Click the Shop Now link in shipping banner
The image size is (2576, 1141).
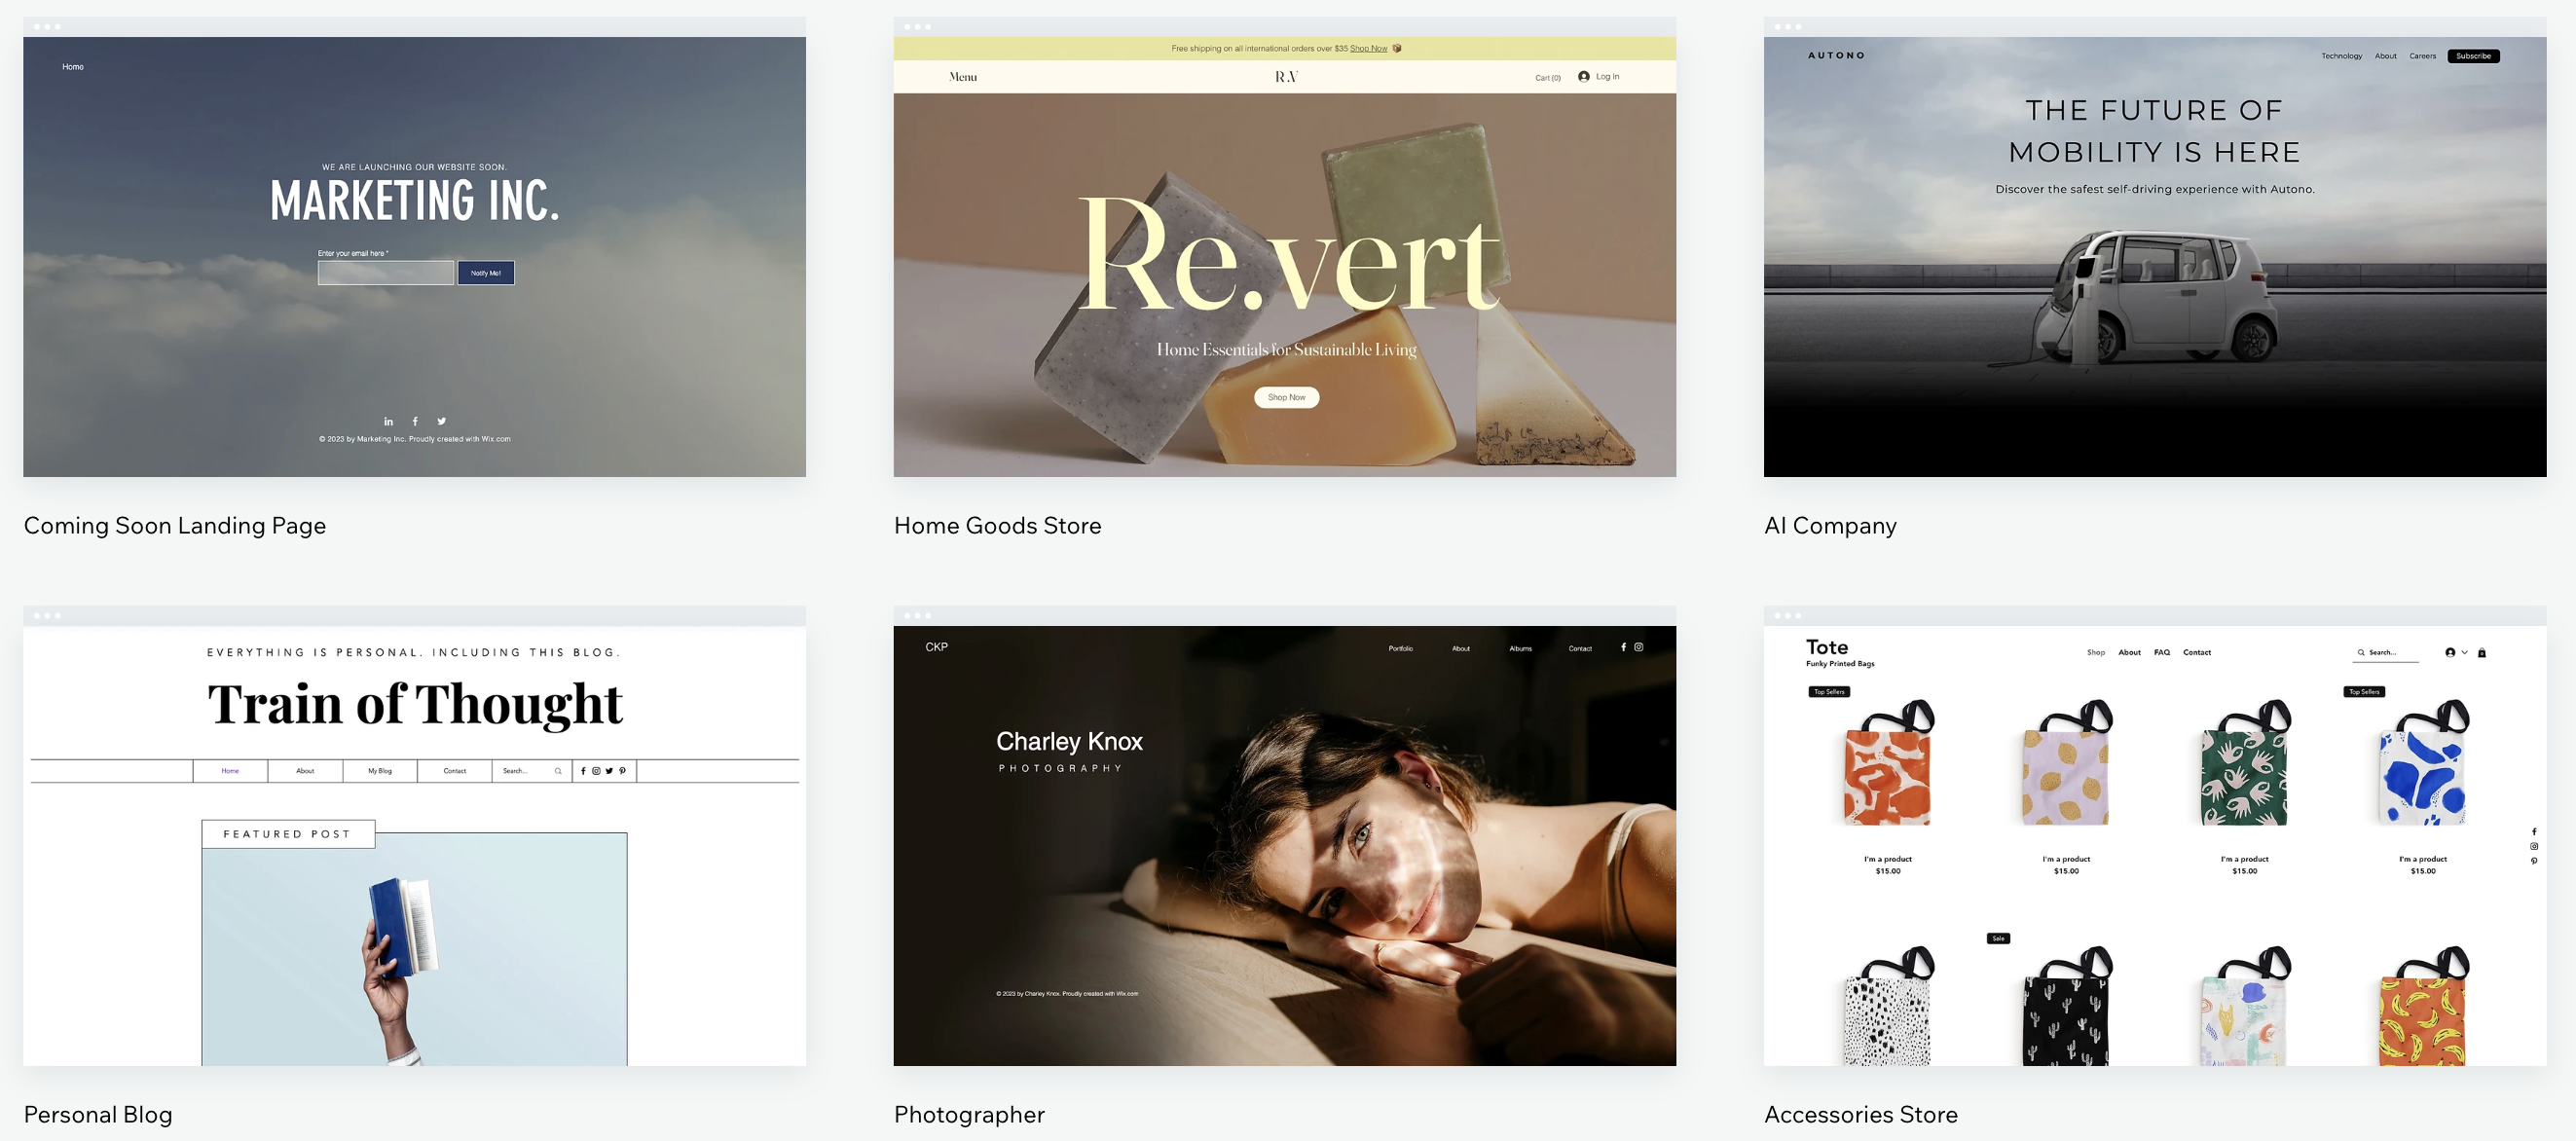pyautogui.click(x=1368, y=49)
